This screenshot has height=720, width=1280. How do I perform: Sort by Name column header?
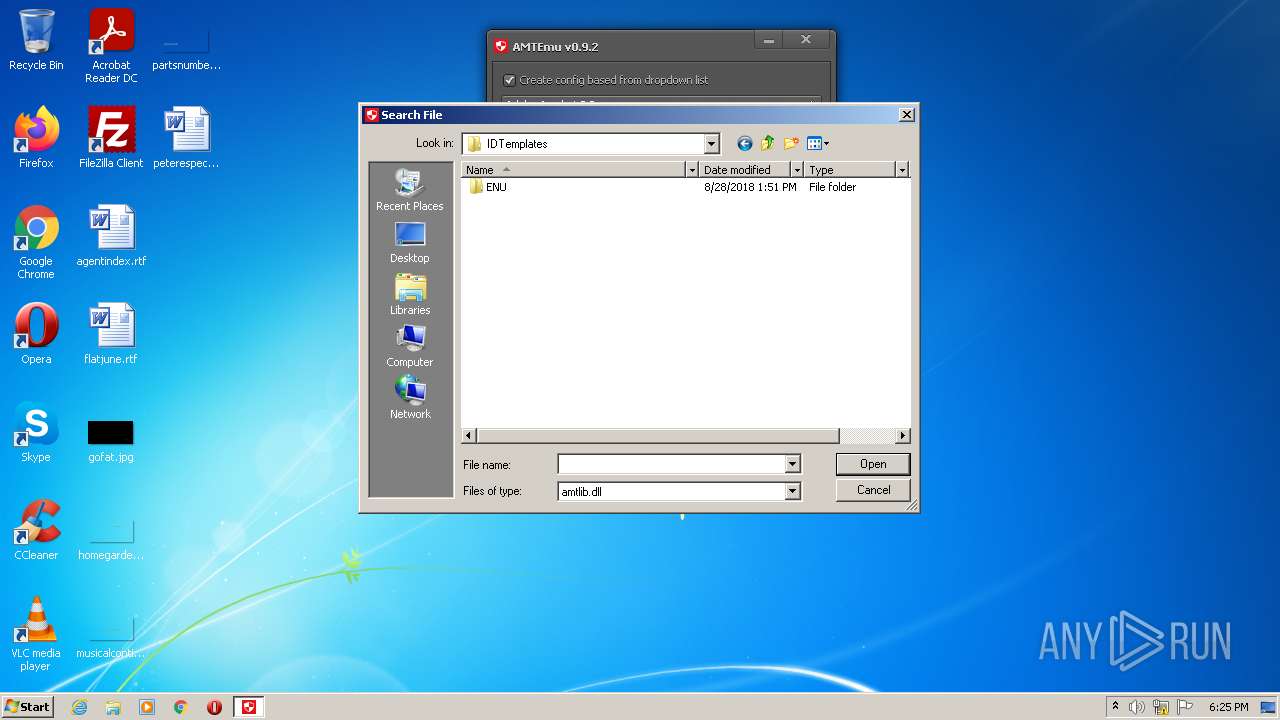(x=574, y=170)
